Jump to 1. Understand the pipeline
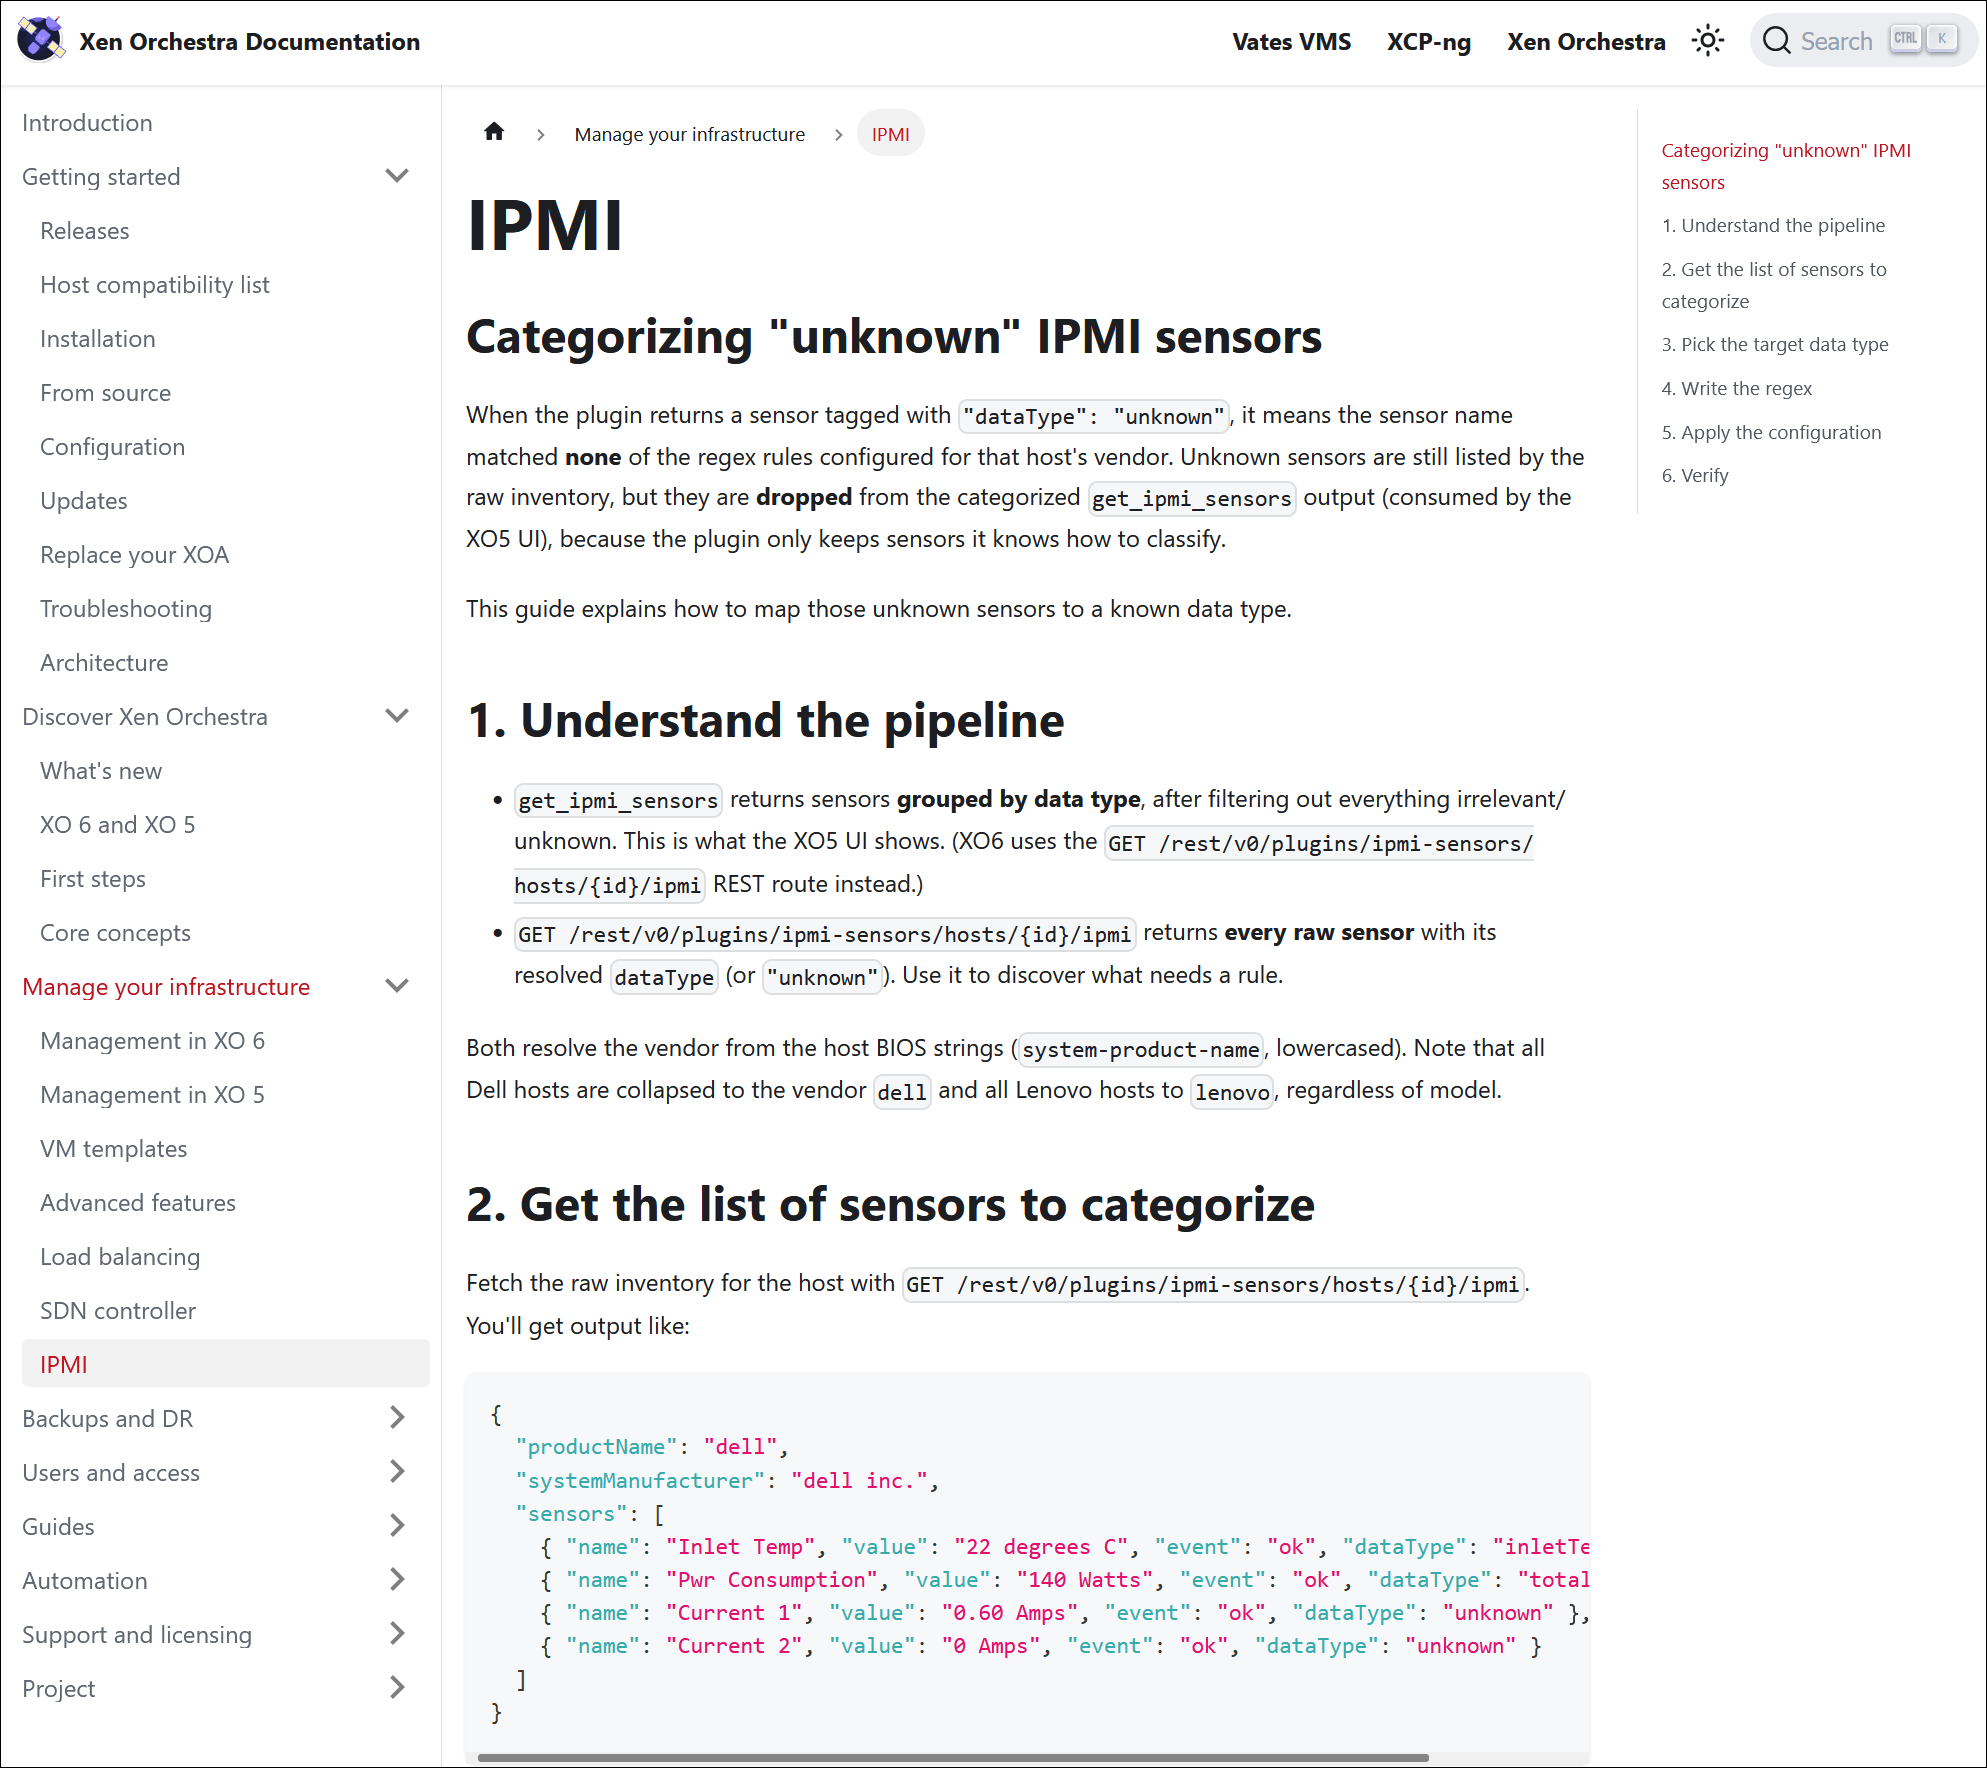Screen dimensions: 1987x1768 tap(1773, 226)
